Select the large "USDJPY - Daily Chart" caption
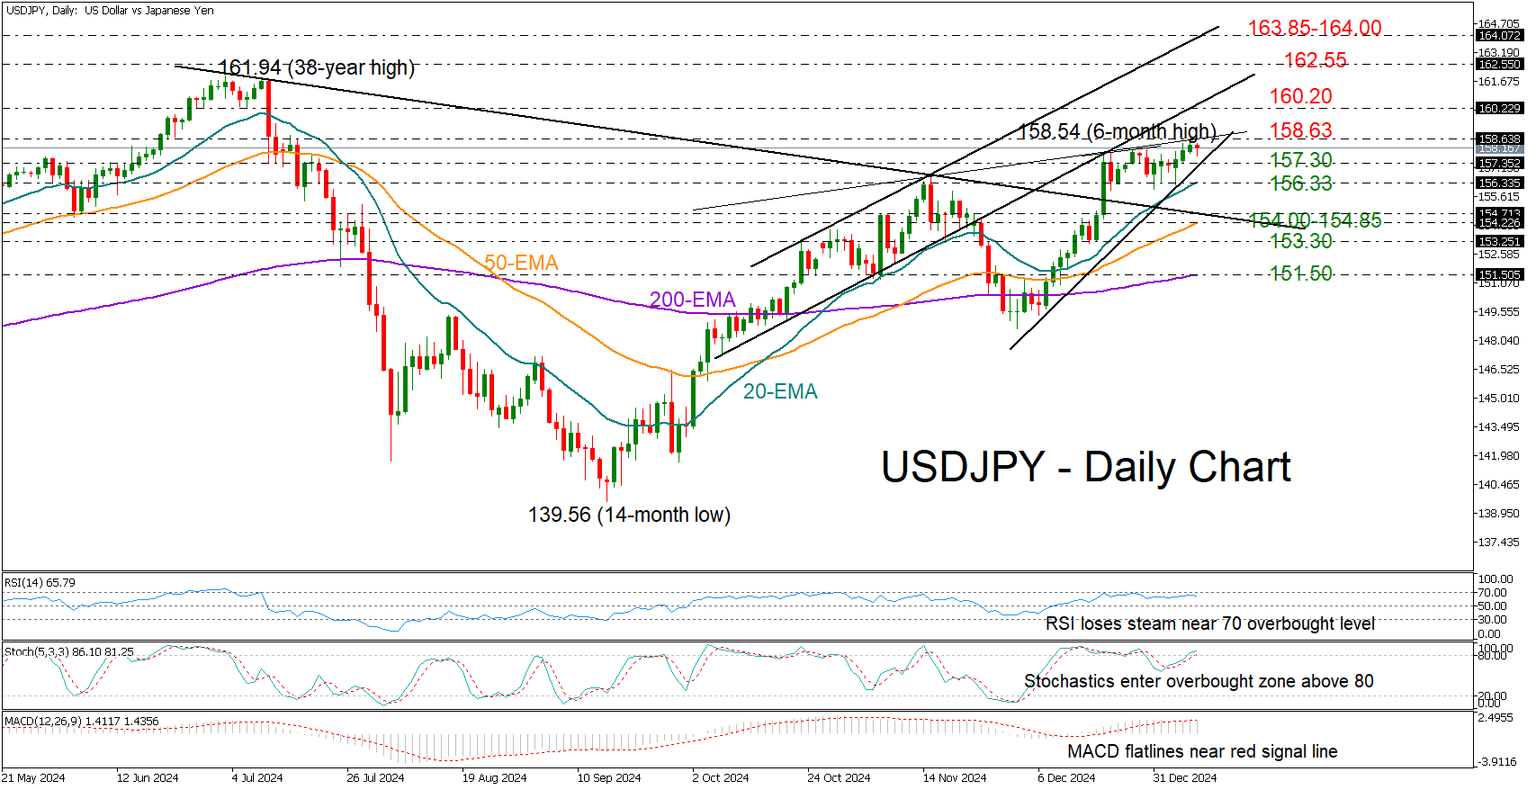1536x789 pixels. point(1086,467)
